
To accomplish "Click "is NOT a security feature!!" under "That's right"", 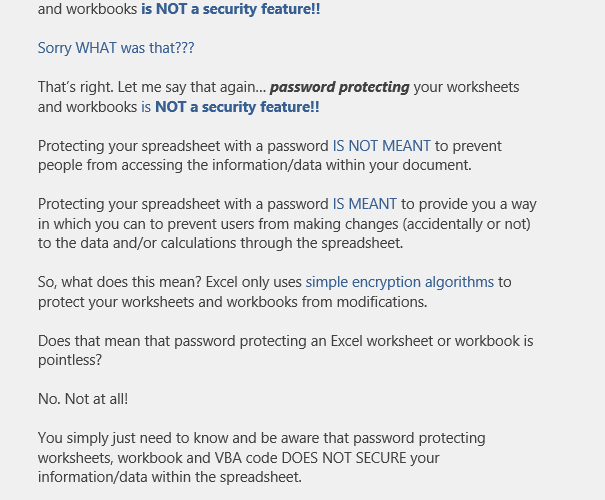I will click(230, 107).
